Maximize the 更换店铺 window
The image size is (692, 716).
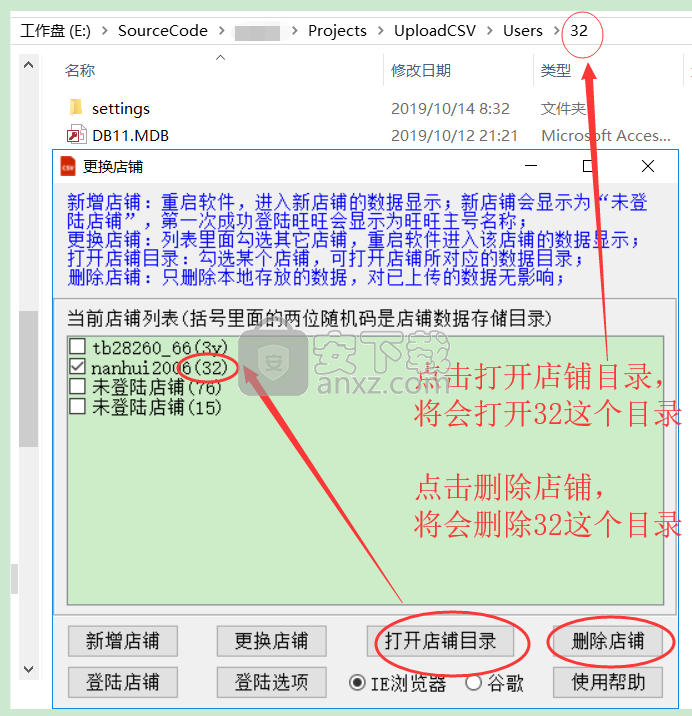588,166
